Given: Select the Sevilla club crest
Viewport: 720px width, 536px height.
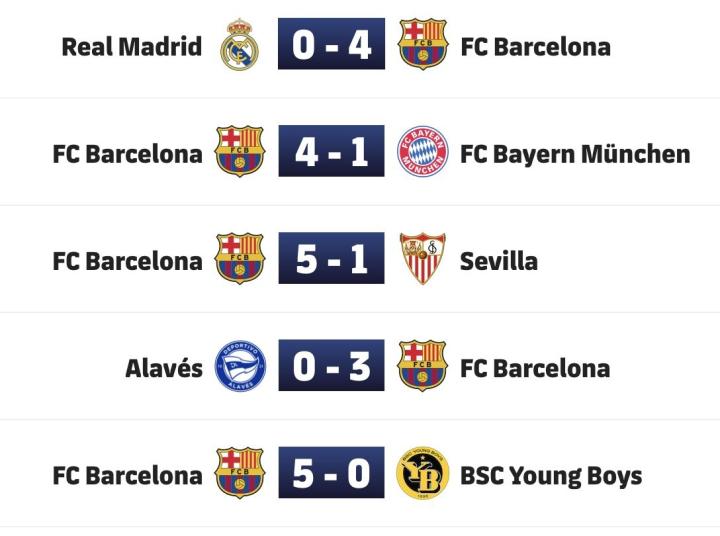Looking at the screenshot, I should 422,260.
